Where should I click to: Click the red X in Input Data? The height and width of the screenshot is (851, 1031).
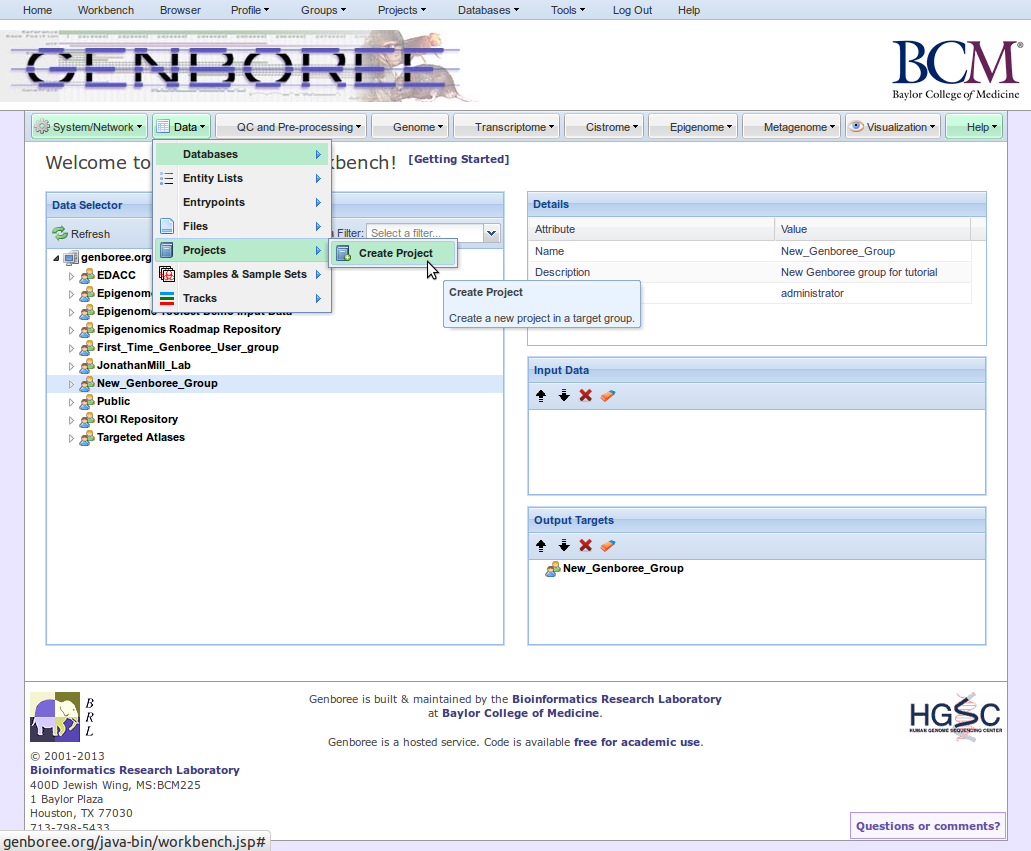[x=586, y=396]
